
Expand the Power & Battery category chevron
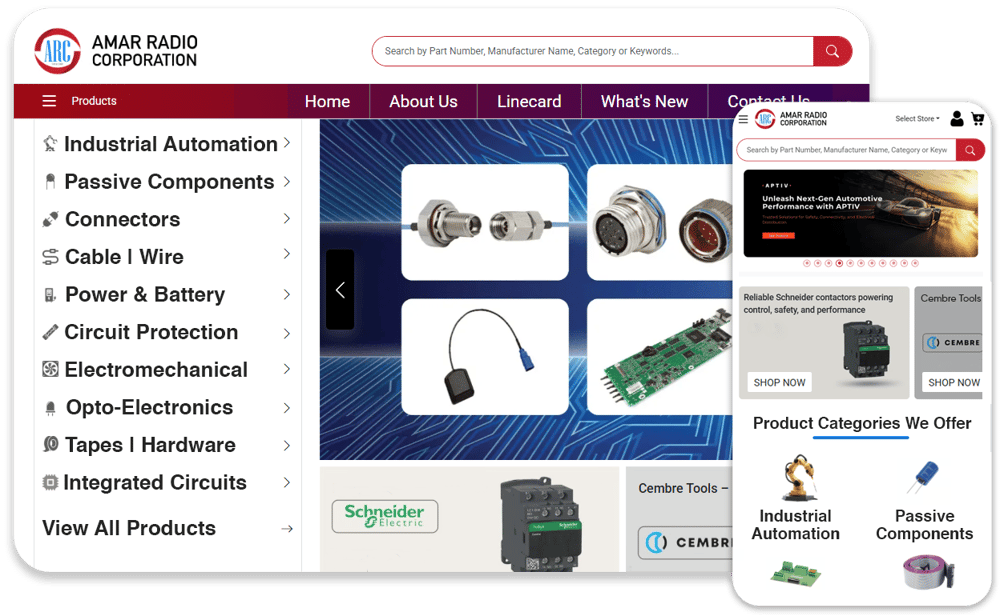287,294
